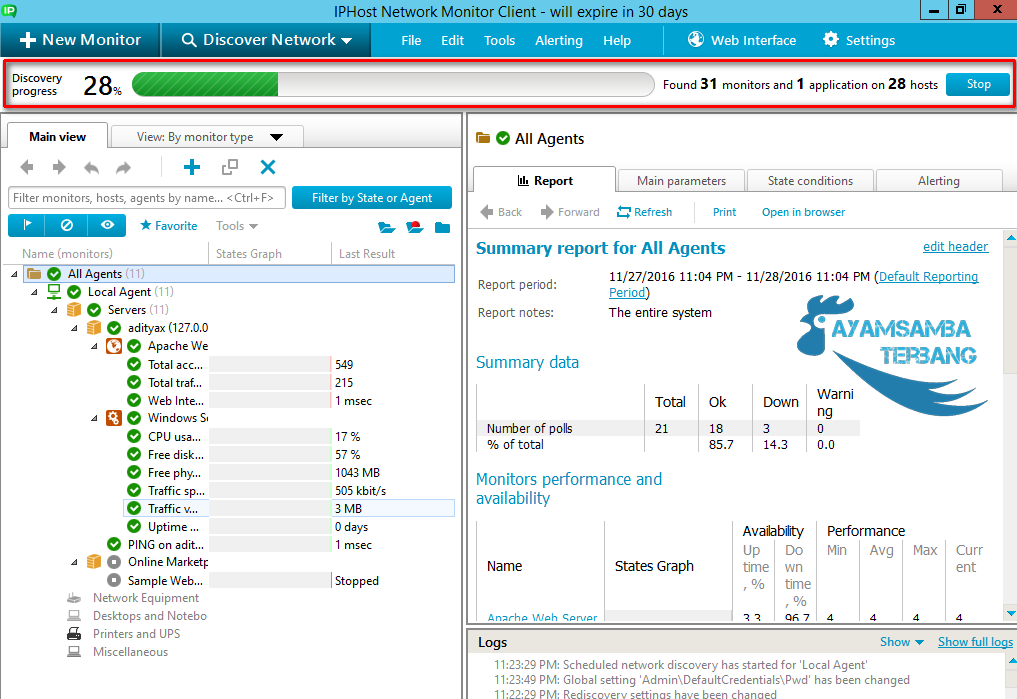The width and height of the screenshot is (1017, 699).
Task: Refresh the report
Action: tap(645, 212)
